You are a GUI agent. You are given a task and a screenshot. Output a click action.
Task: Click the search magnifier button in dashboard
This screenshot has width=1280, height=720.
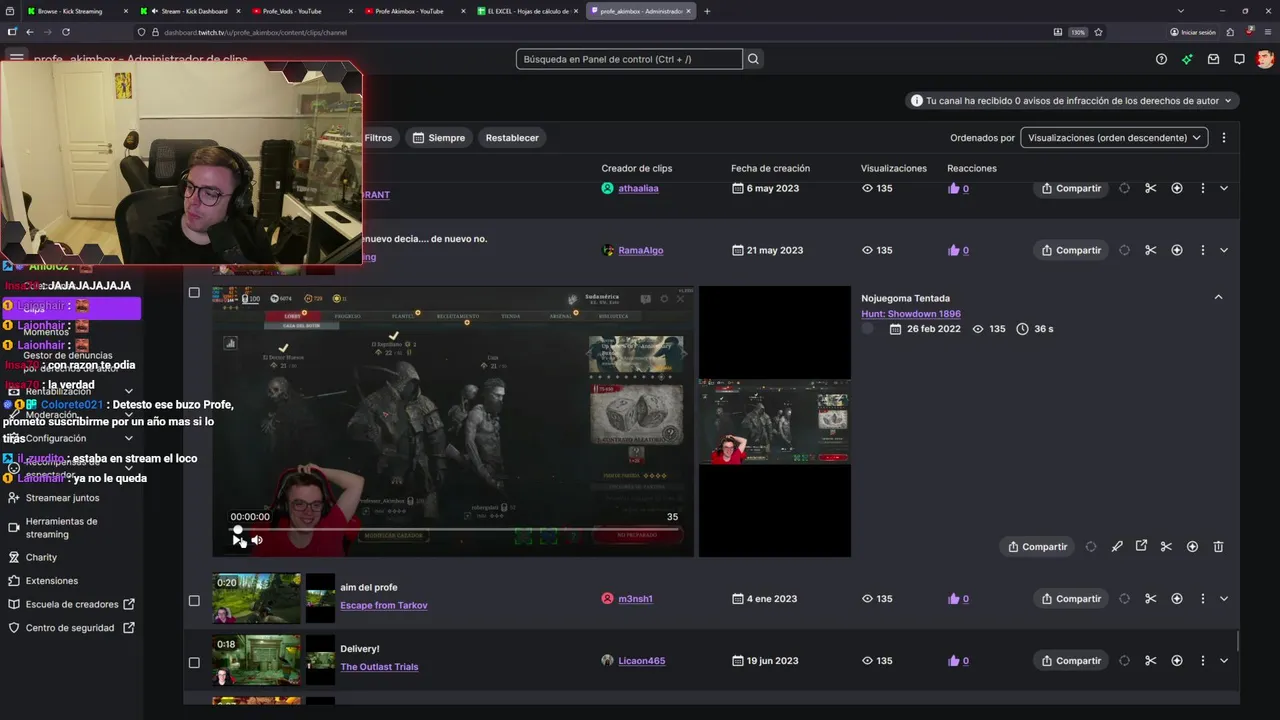pyautogui.click(x=753, y=59)
